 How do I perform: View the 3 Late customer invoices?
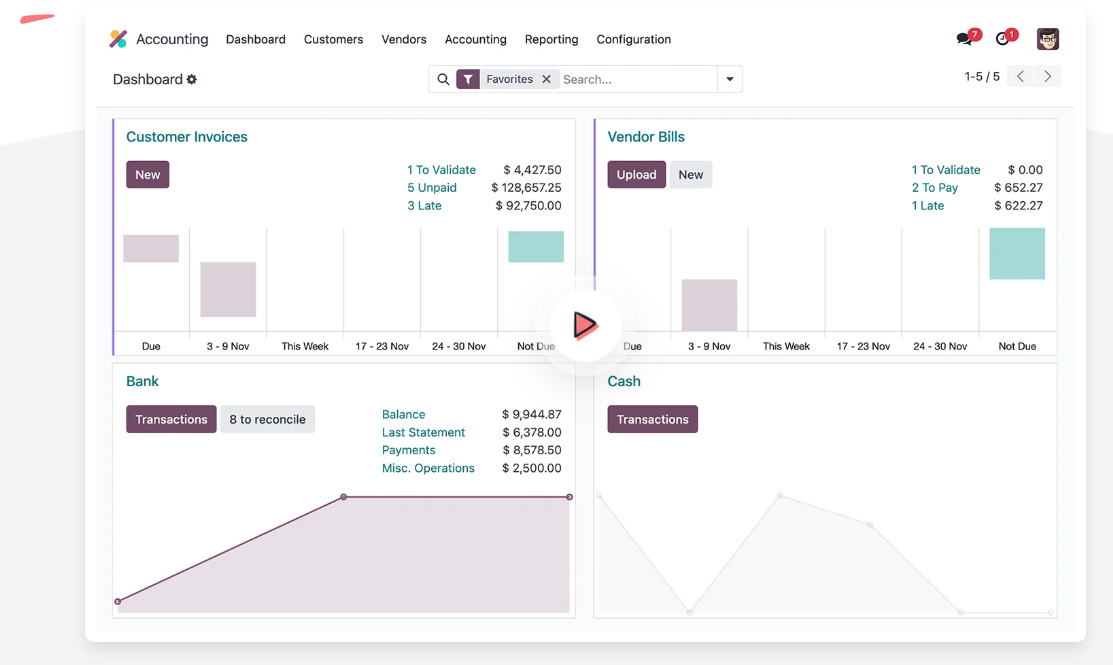(424, 206)
